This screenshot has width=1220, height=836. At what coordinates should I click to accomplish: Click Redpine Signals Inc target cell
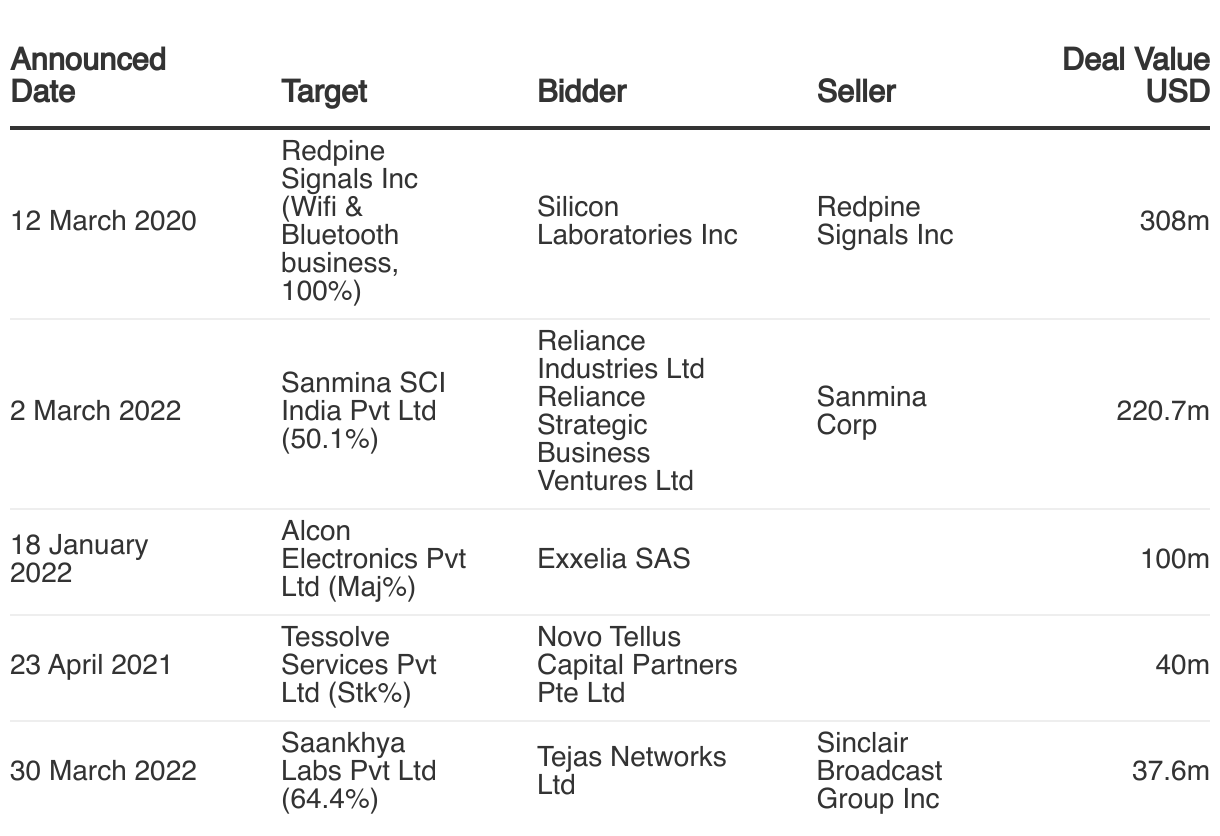[349, 221]
